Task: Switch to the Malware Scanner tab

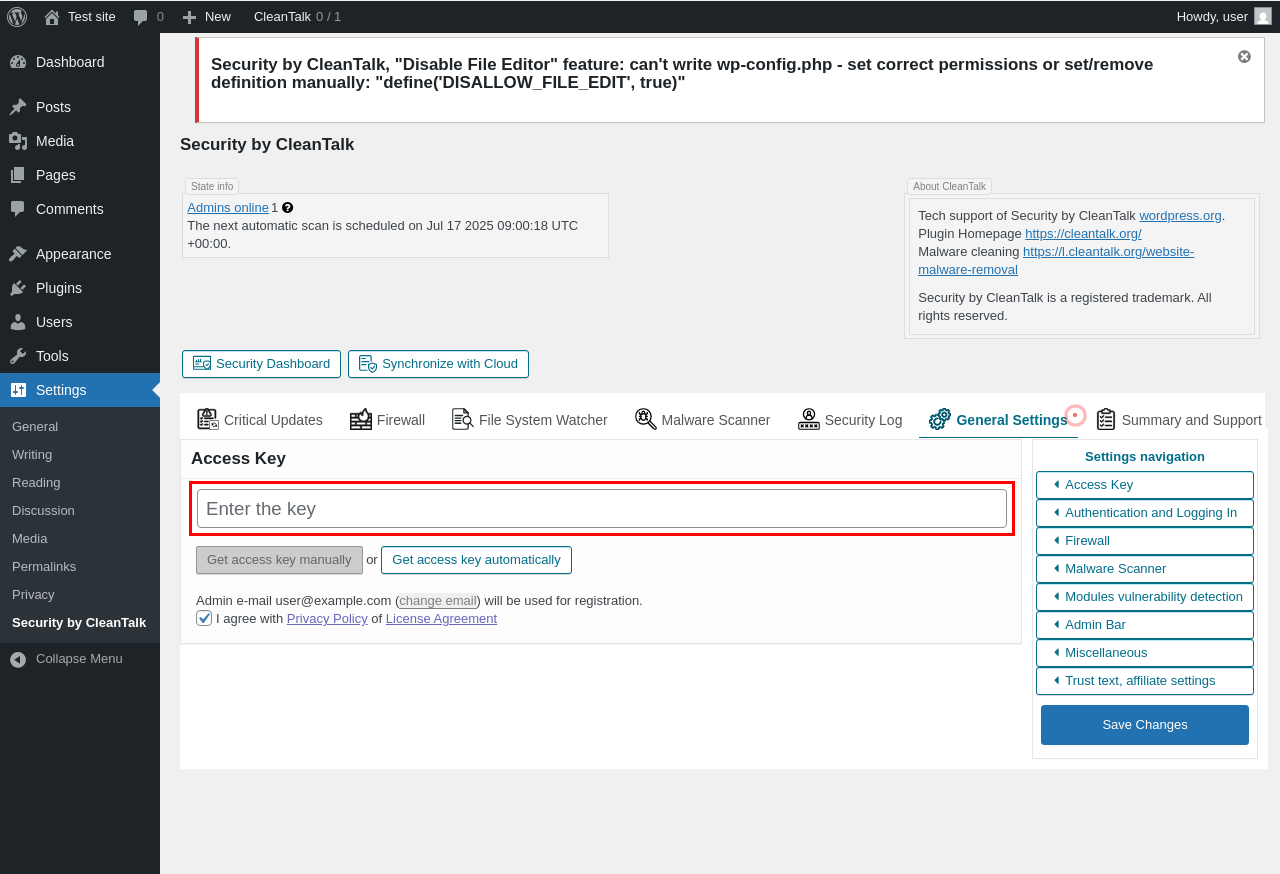Action: (702, 420)
